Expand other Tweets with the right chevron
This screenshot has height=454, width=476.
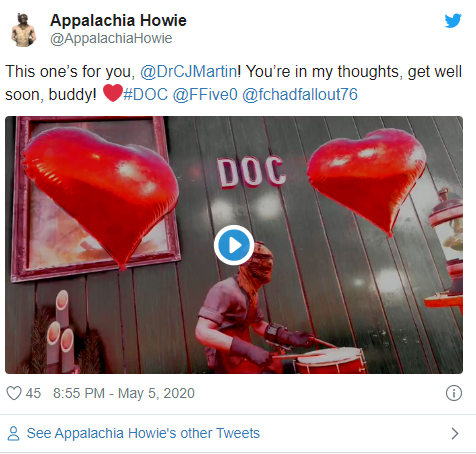[455, 434]
